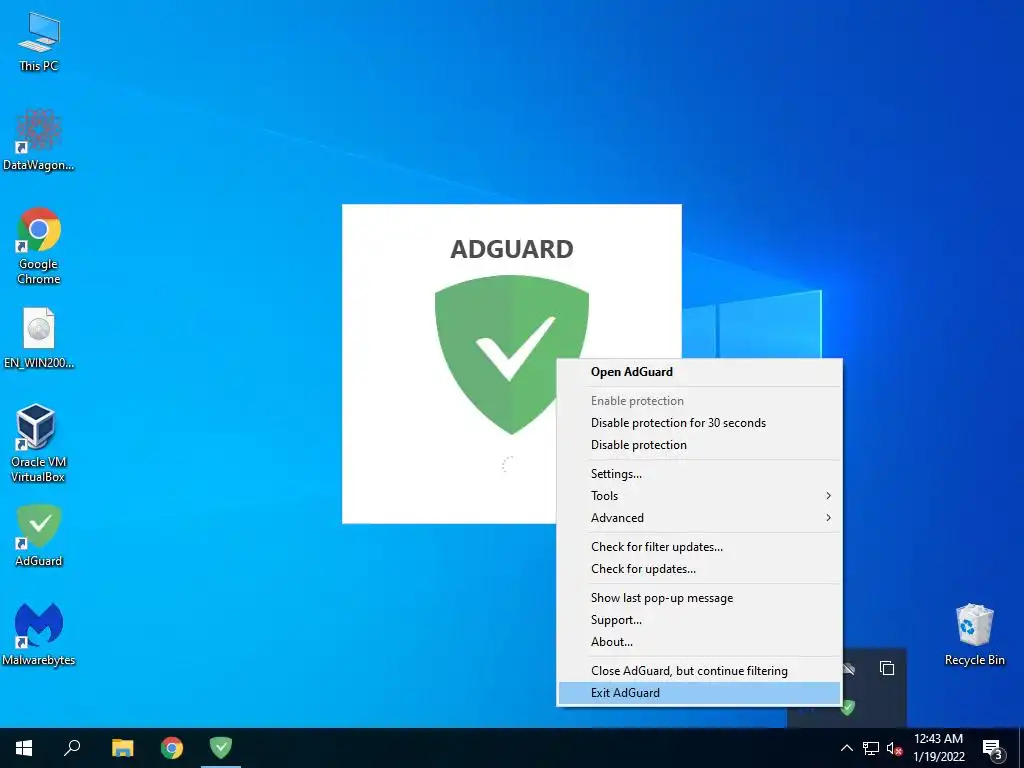Open the Windows Start menu
The image size is (1024, 768).
pos(24,748)
